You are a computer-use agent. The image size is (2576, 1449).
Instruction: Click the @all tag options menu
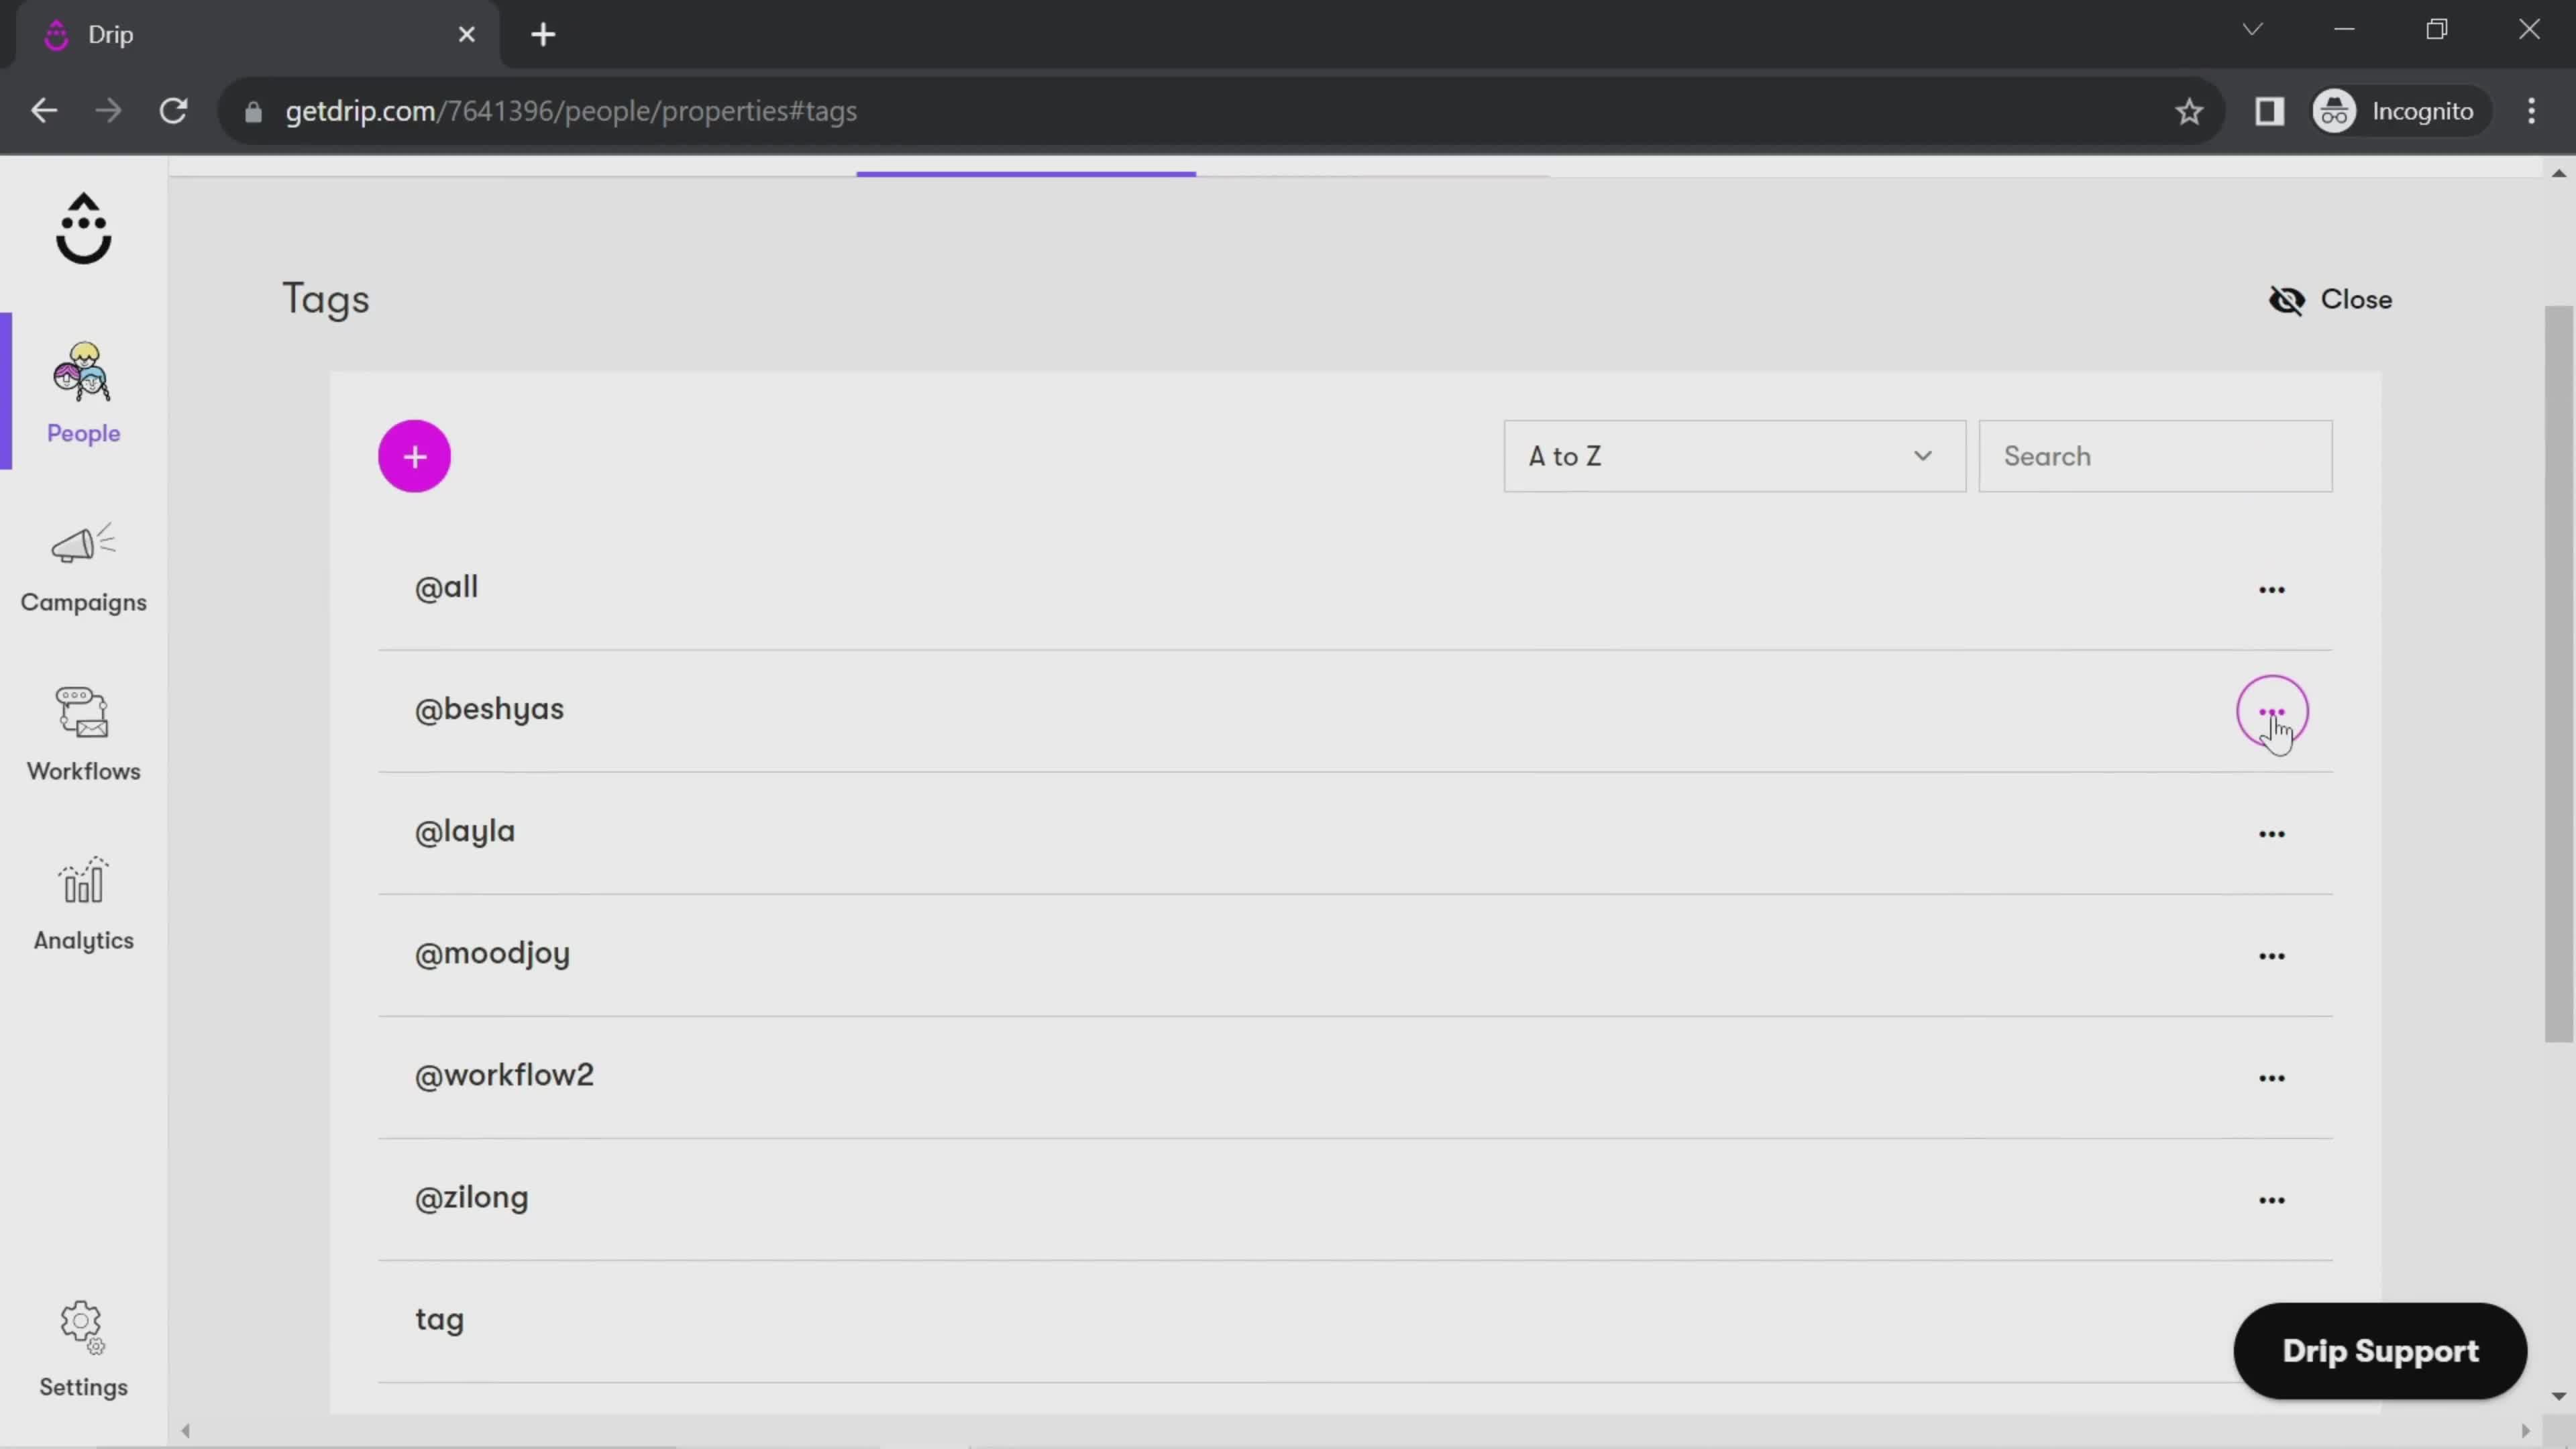tap(2271, 588)
